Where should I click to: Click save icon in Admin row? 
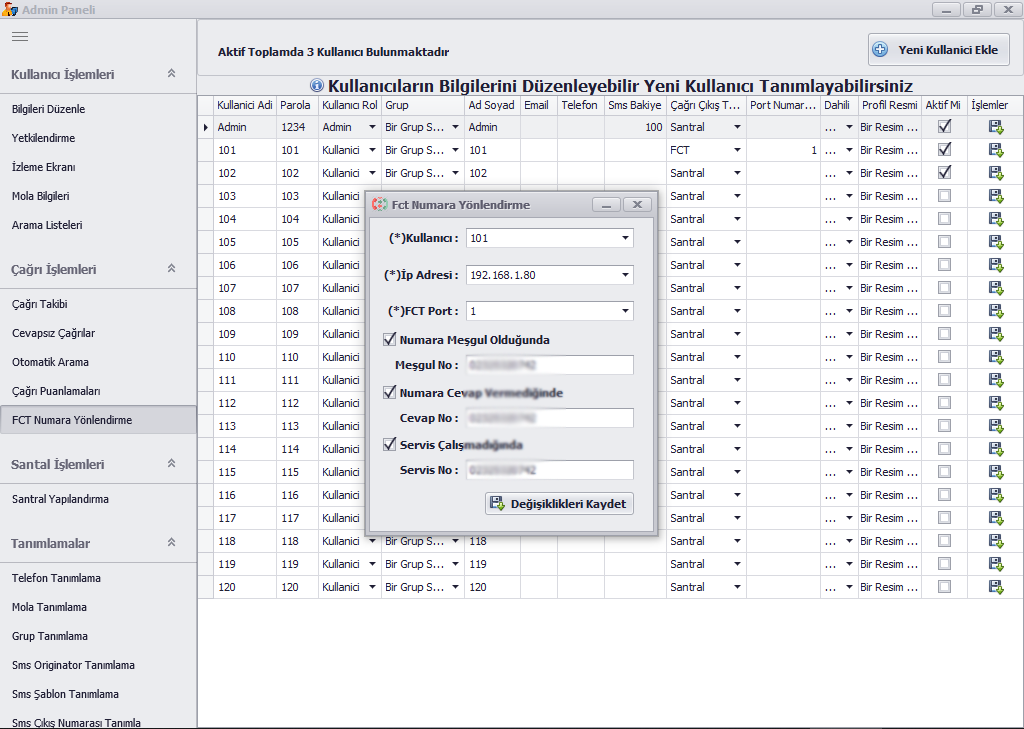[995, 127]
